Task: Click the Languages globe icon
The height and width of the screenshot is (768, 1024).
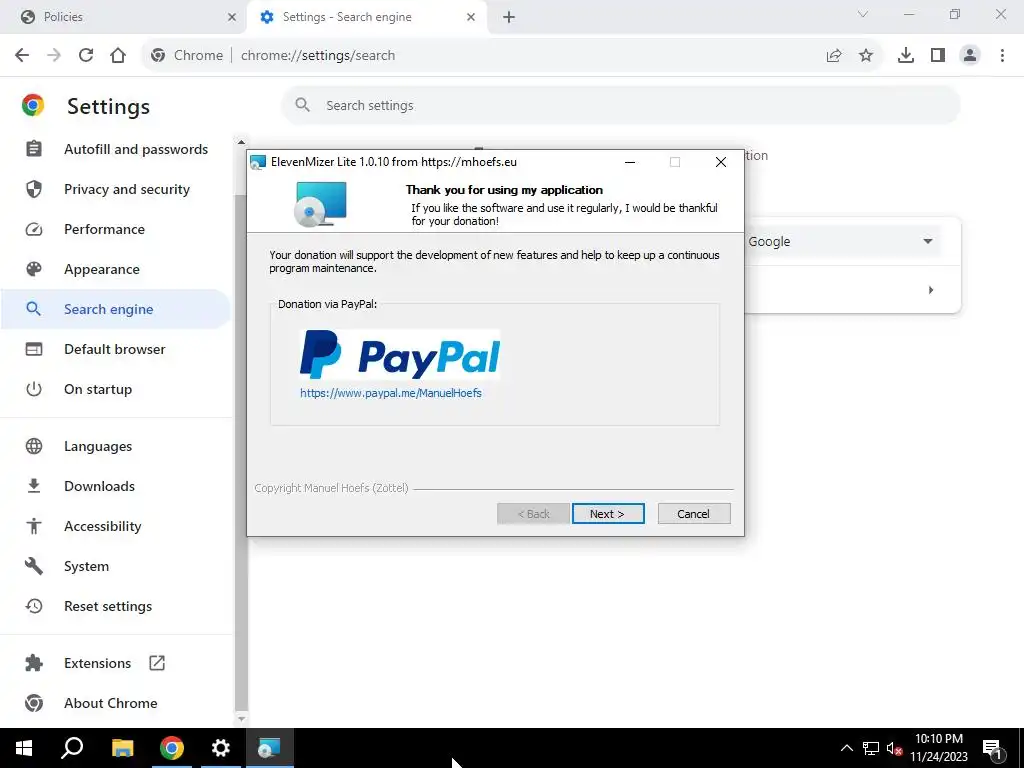Action: (34, 446)
